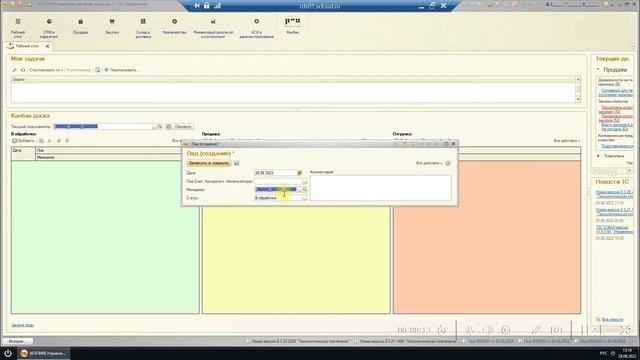Open the CRM и маркетинг section
Image resolution: width=640 pixels, height=360 pixels.
click(x=49, y=27)
